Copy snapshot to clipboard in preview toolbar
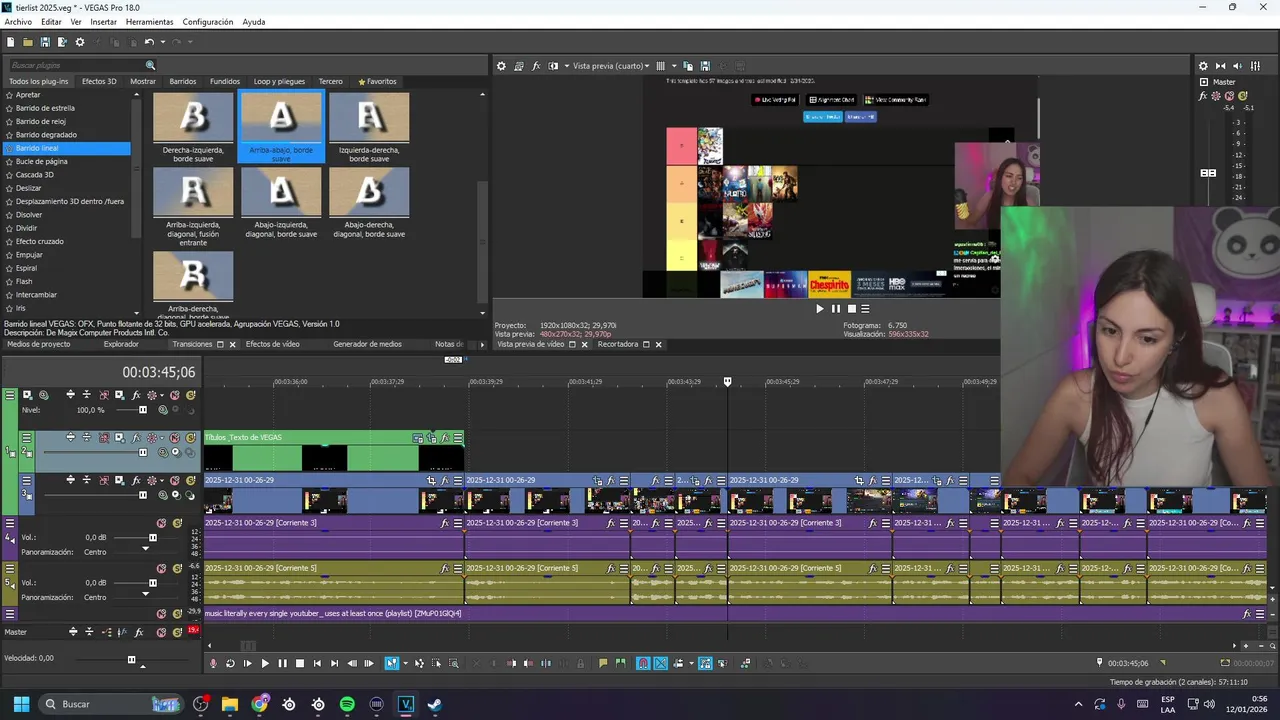Image resolution: width=1280 pixels, height=720 pixels. [x=688, y=66]
